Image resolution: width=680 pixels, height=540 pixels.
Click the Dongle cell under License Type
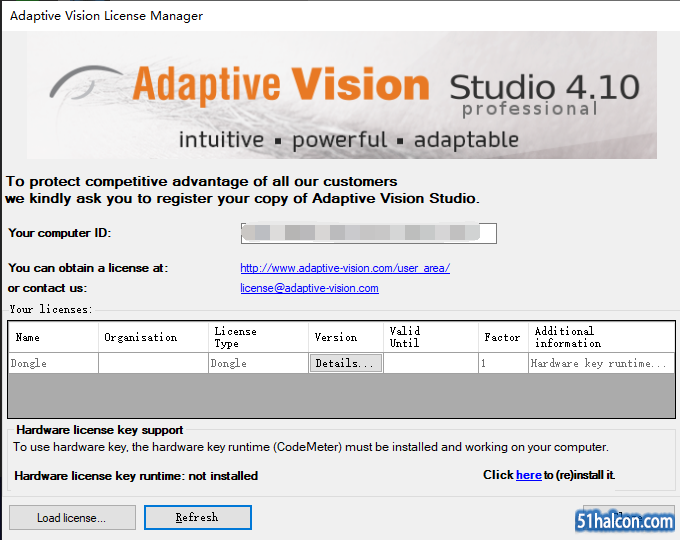(258, 363)
